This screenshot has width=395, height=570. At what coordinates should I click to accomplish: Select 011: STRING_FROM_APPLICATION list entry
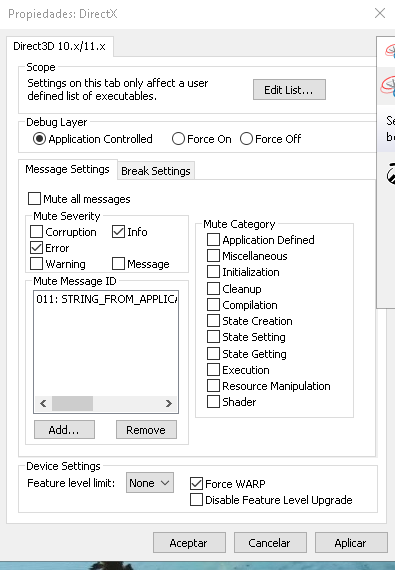pos(106,299)
